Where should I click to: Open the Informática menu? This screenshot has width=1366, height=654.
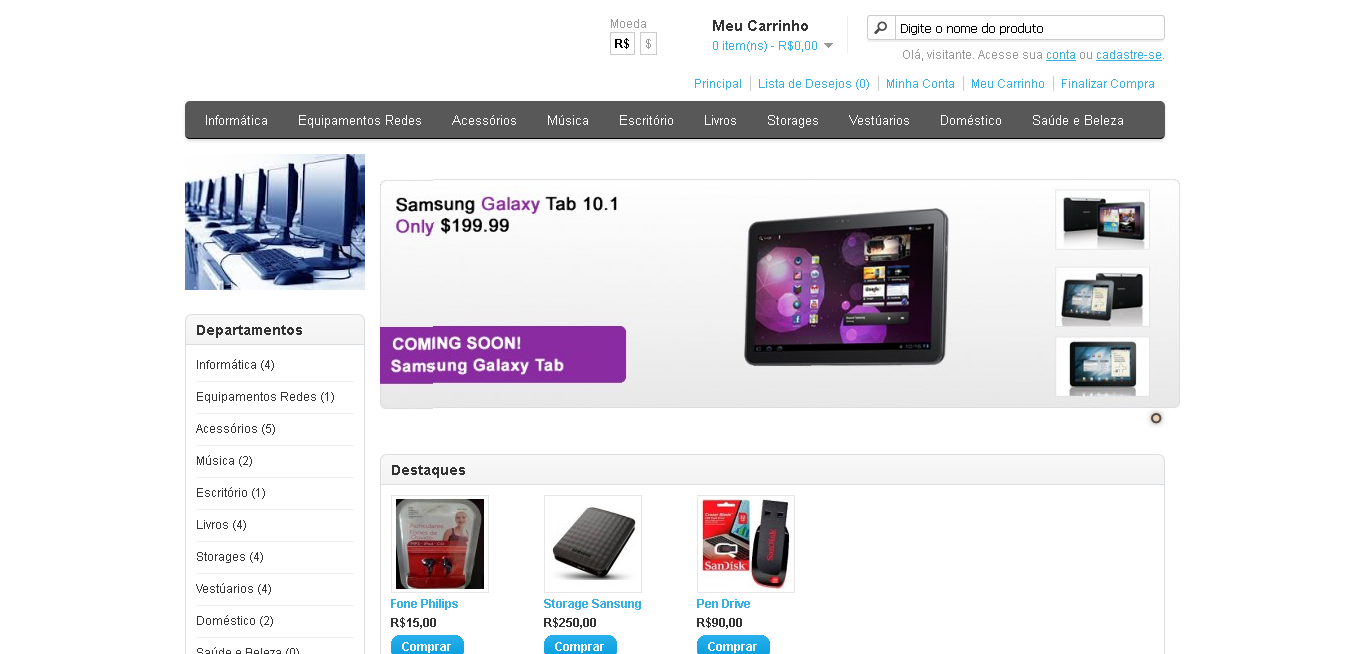(236, 120)
